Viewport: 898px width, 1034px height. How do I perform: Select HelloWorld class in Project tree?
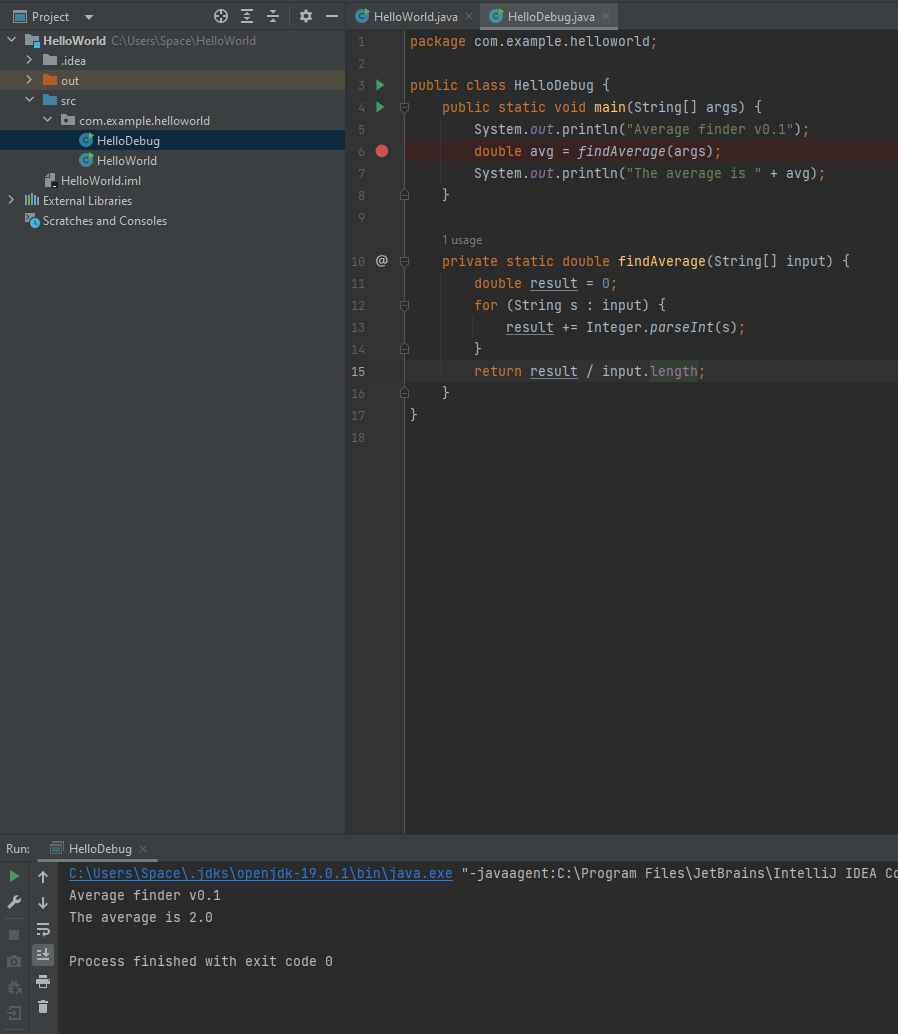point(125,160)
